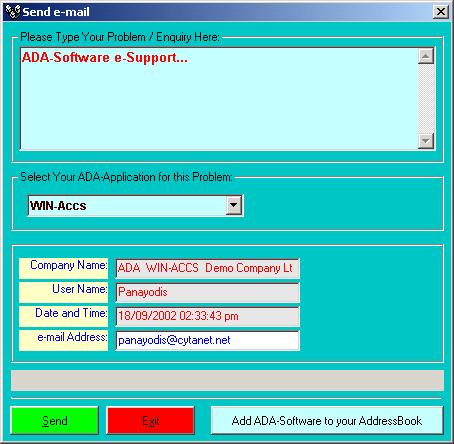Close the Send e-mail dialog
The height and width of the screenshot is (444, 454).
(x=441, y=12)
